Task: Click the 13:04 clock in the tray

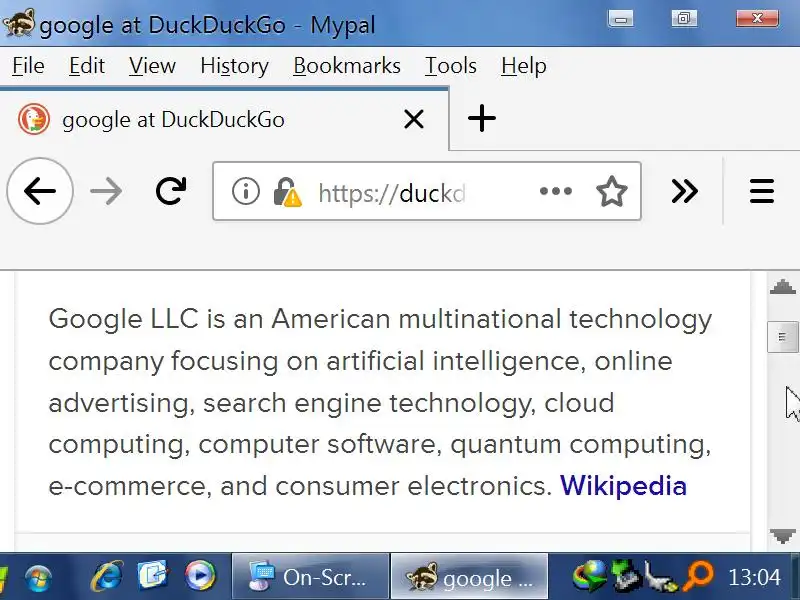Action: point(754,578)
